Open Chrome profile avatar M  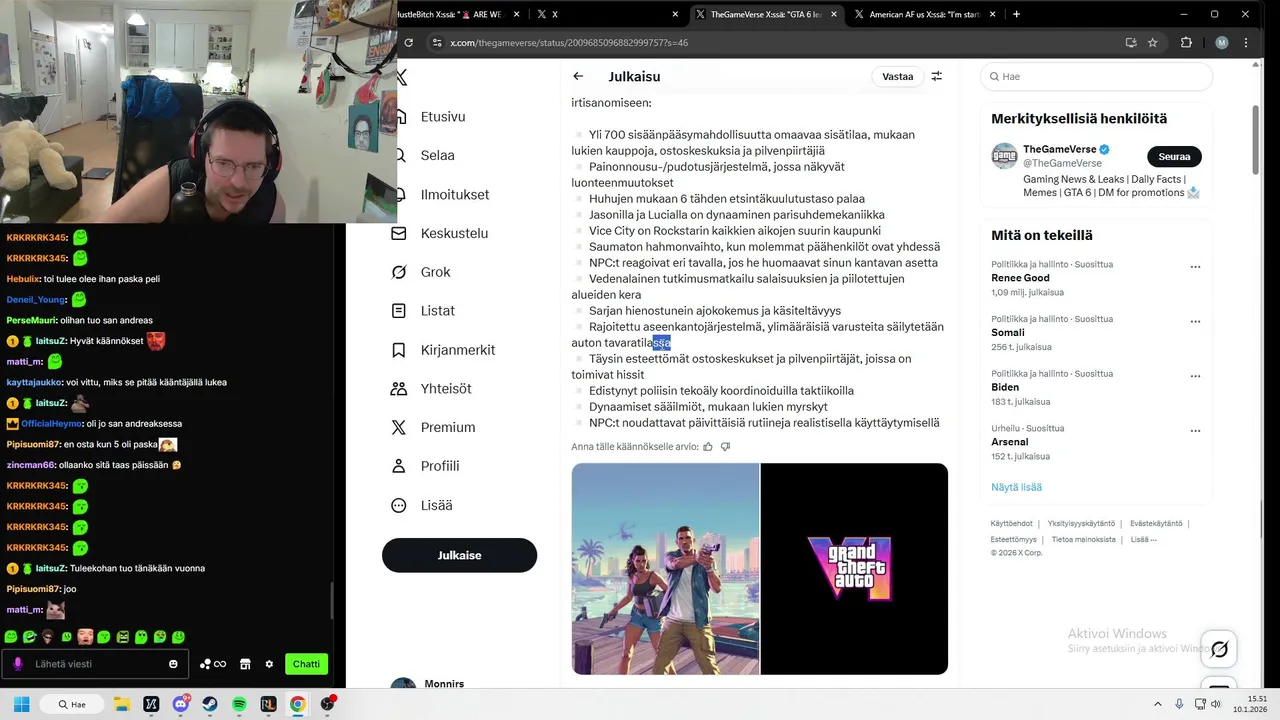1221,43
